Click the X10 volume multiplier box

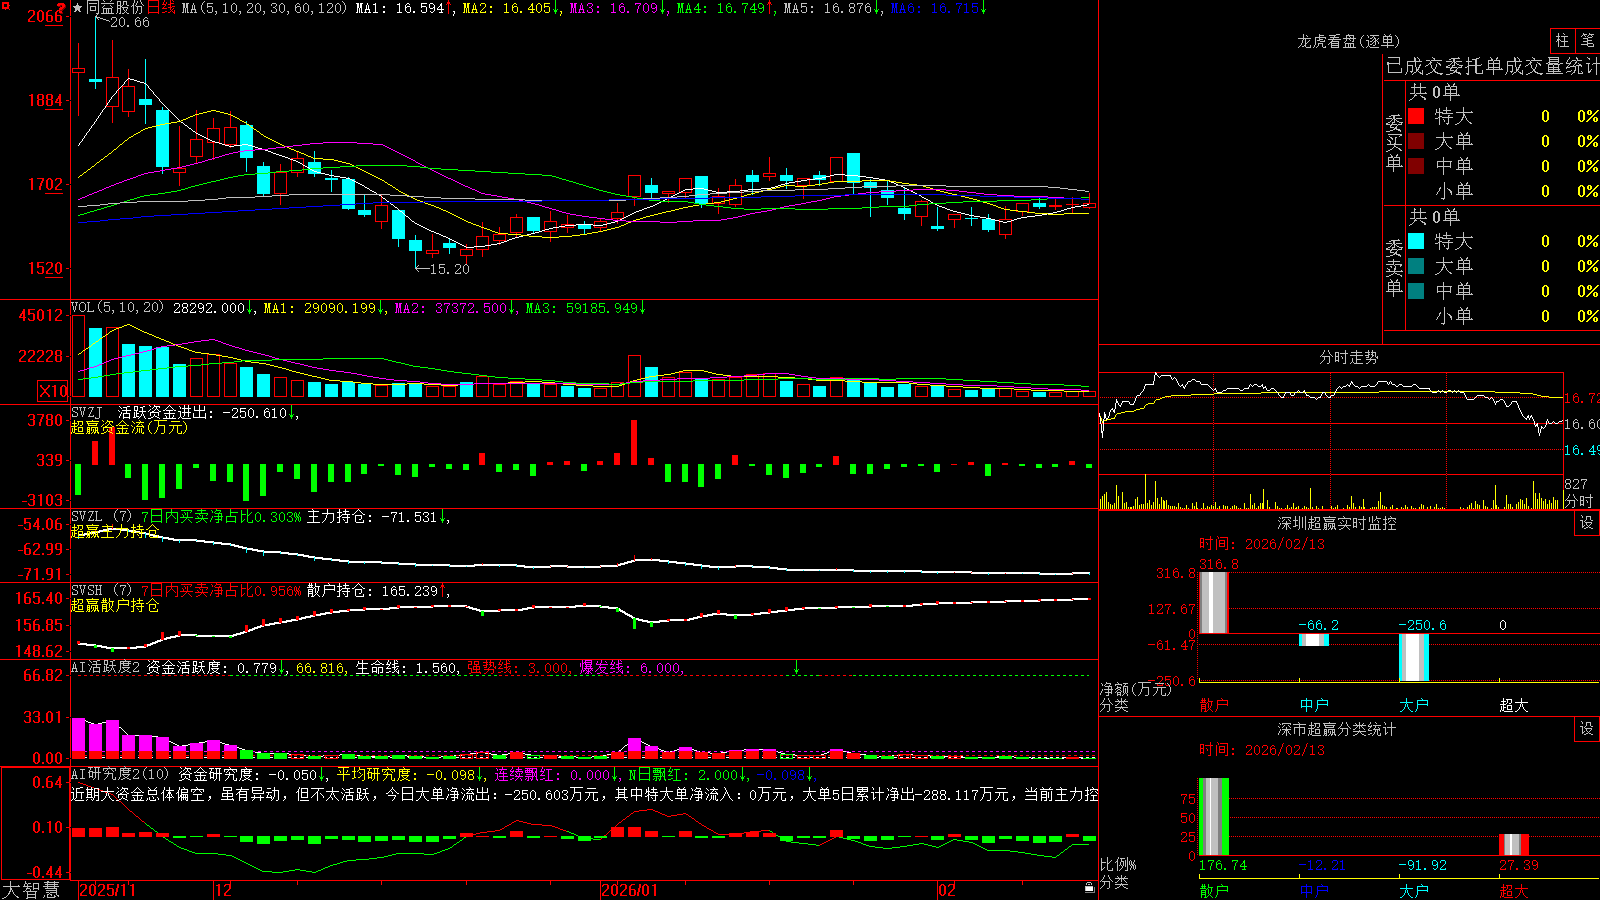pyautogui.click(x=53, y=391)
